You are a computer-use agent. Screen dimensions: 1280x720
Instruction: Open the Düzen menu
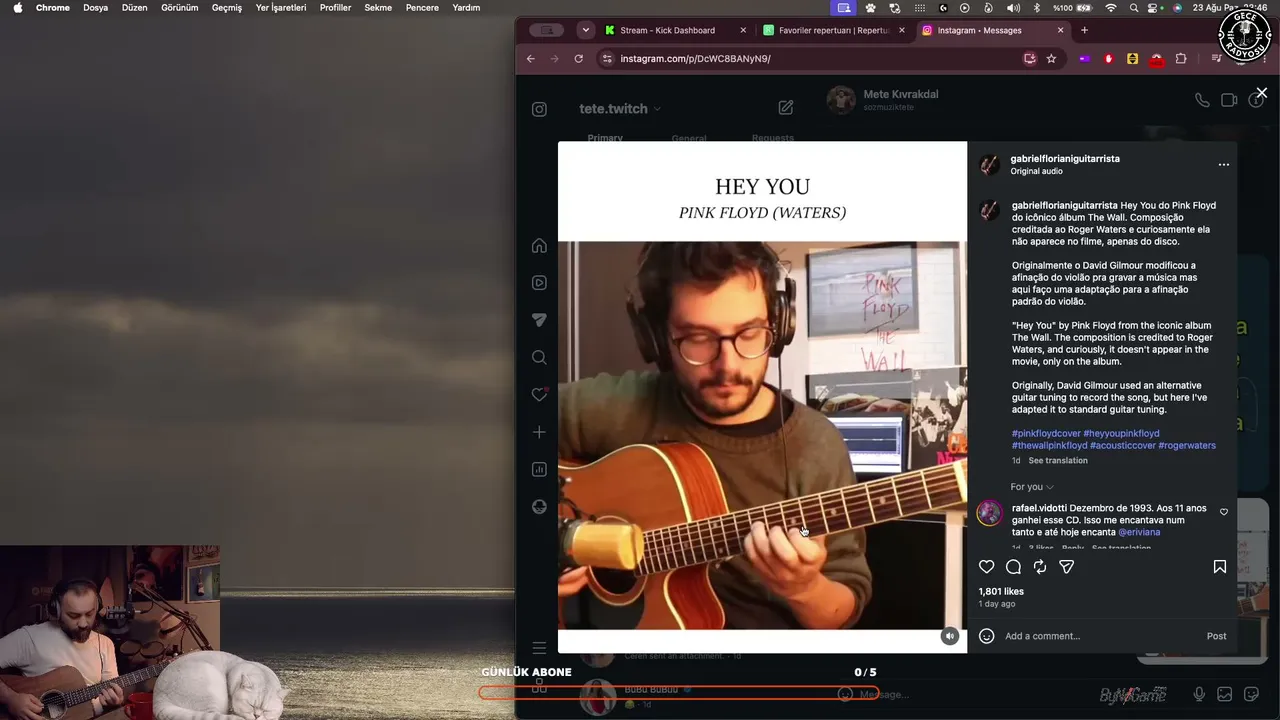(x=134, y=8)
